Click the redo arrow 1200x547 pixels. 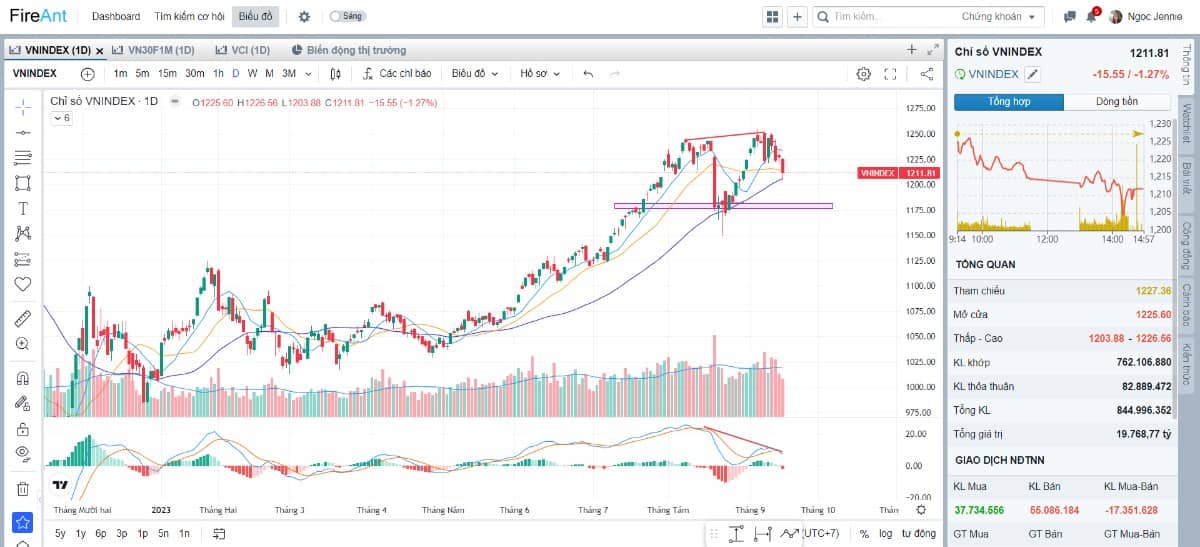(x=615, y=73)
